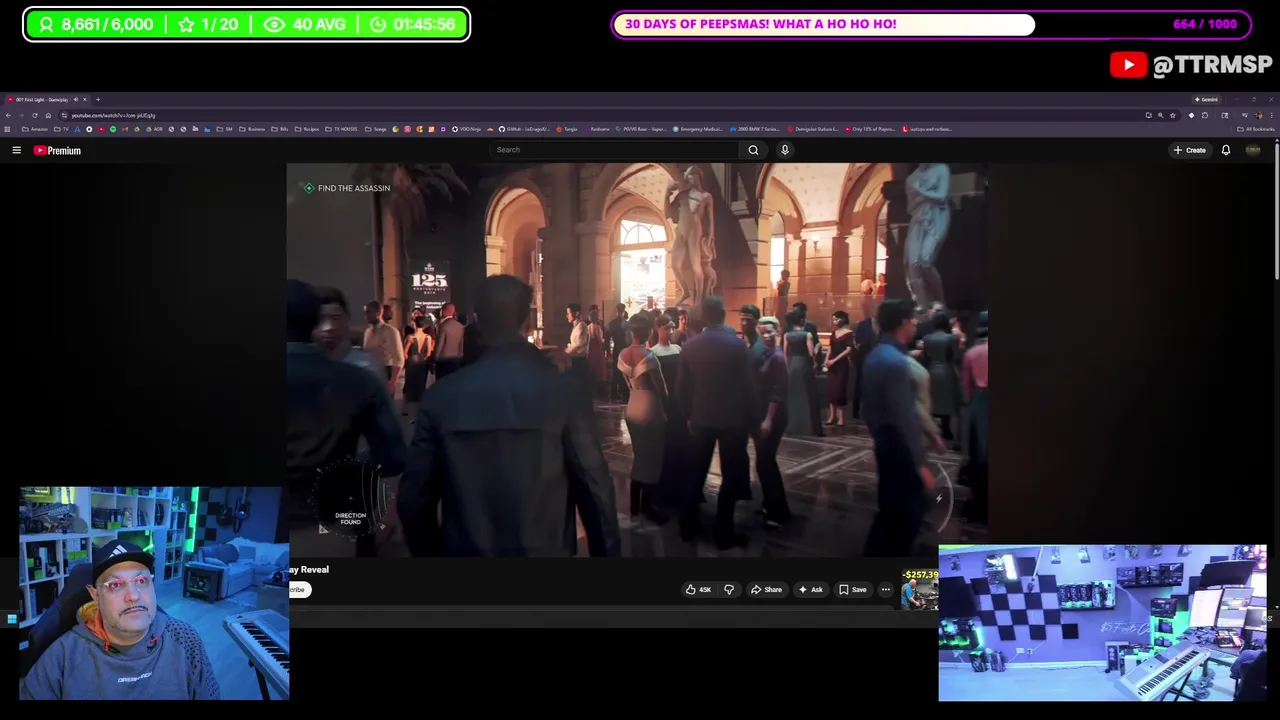
Task: Open the TX HOUSES bookmarks folder
Action: coord(341,129)
